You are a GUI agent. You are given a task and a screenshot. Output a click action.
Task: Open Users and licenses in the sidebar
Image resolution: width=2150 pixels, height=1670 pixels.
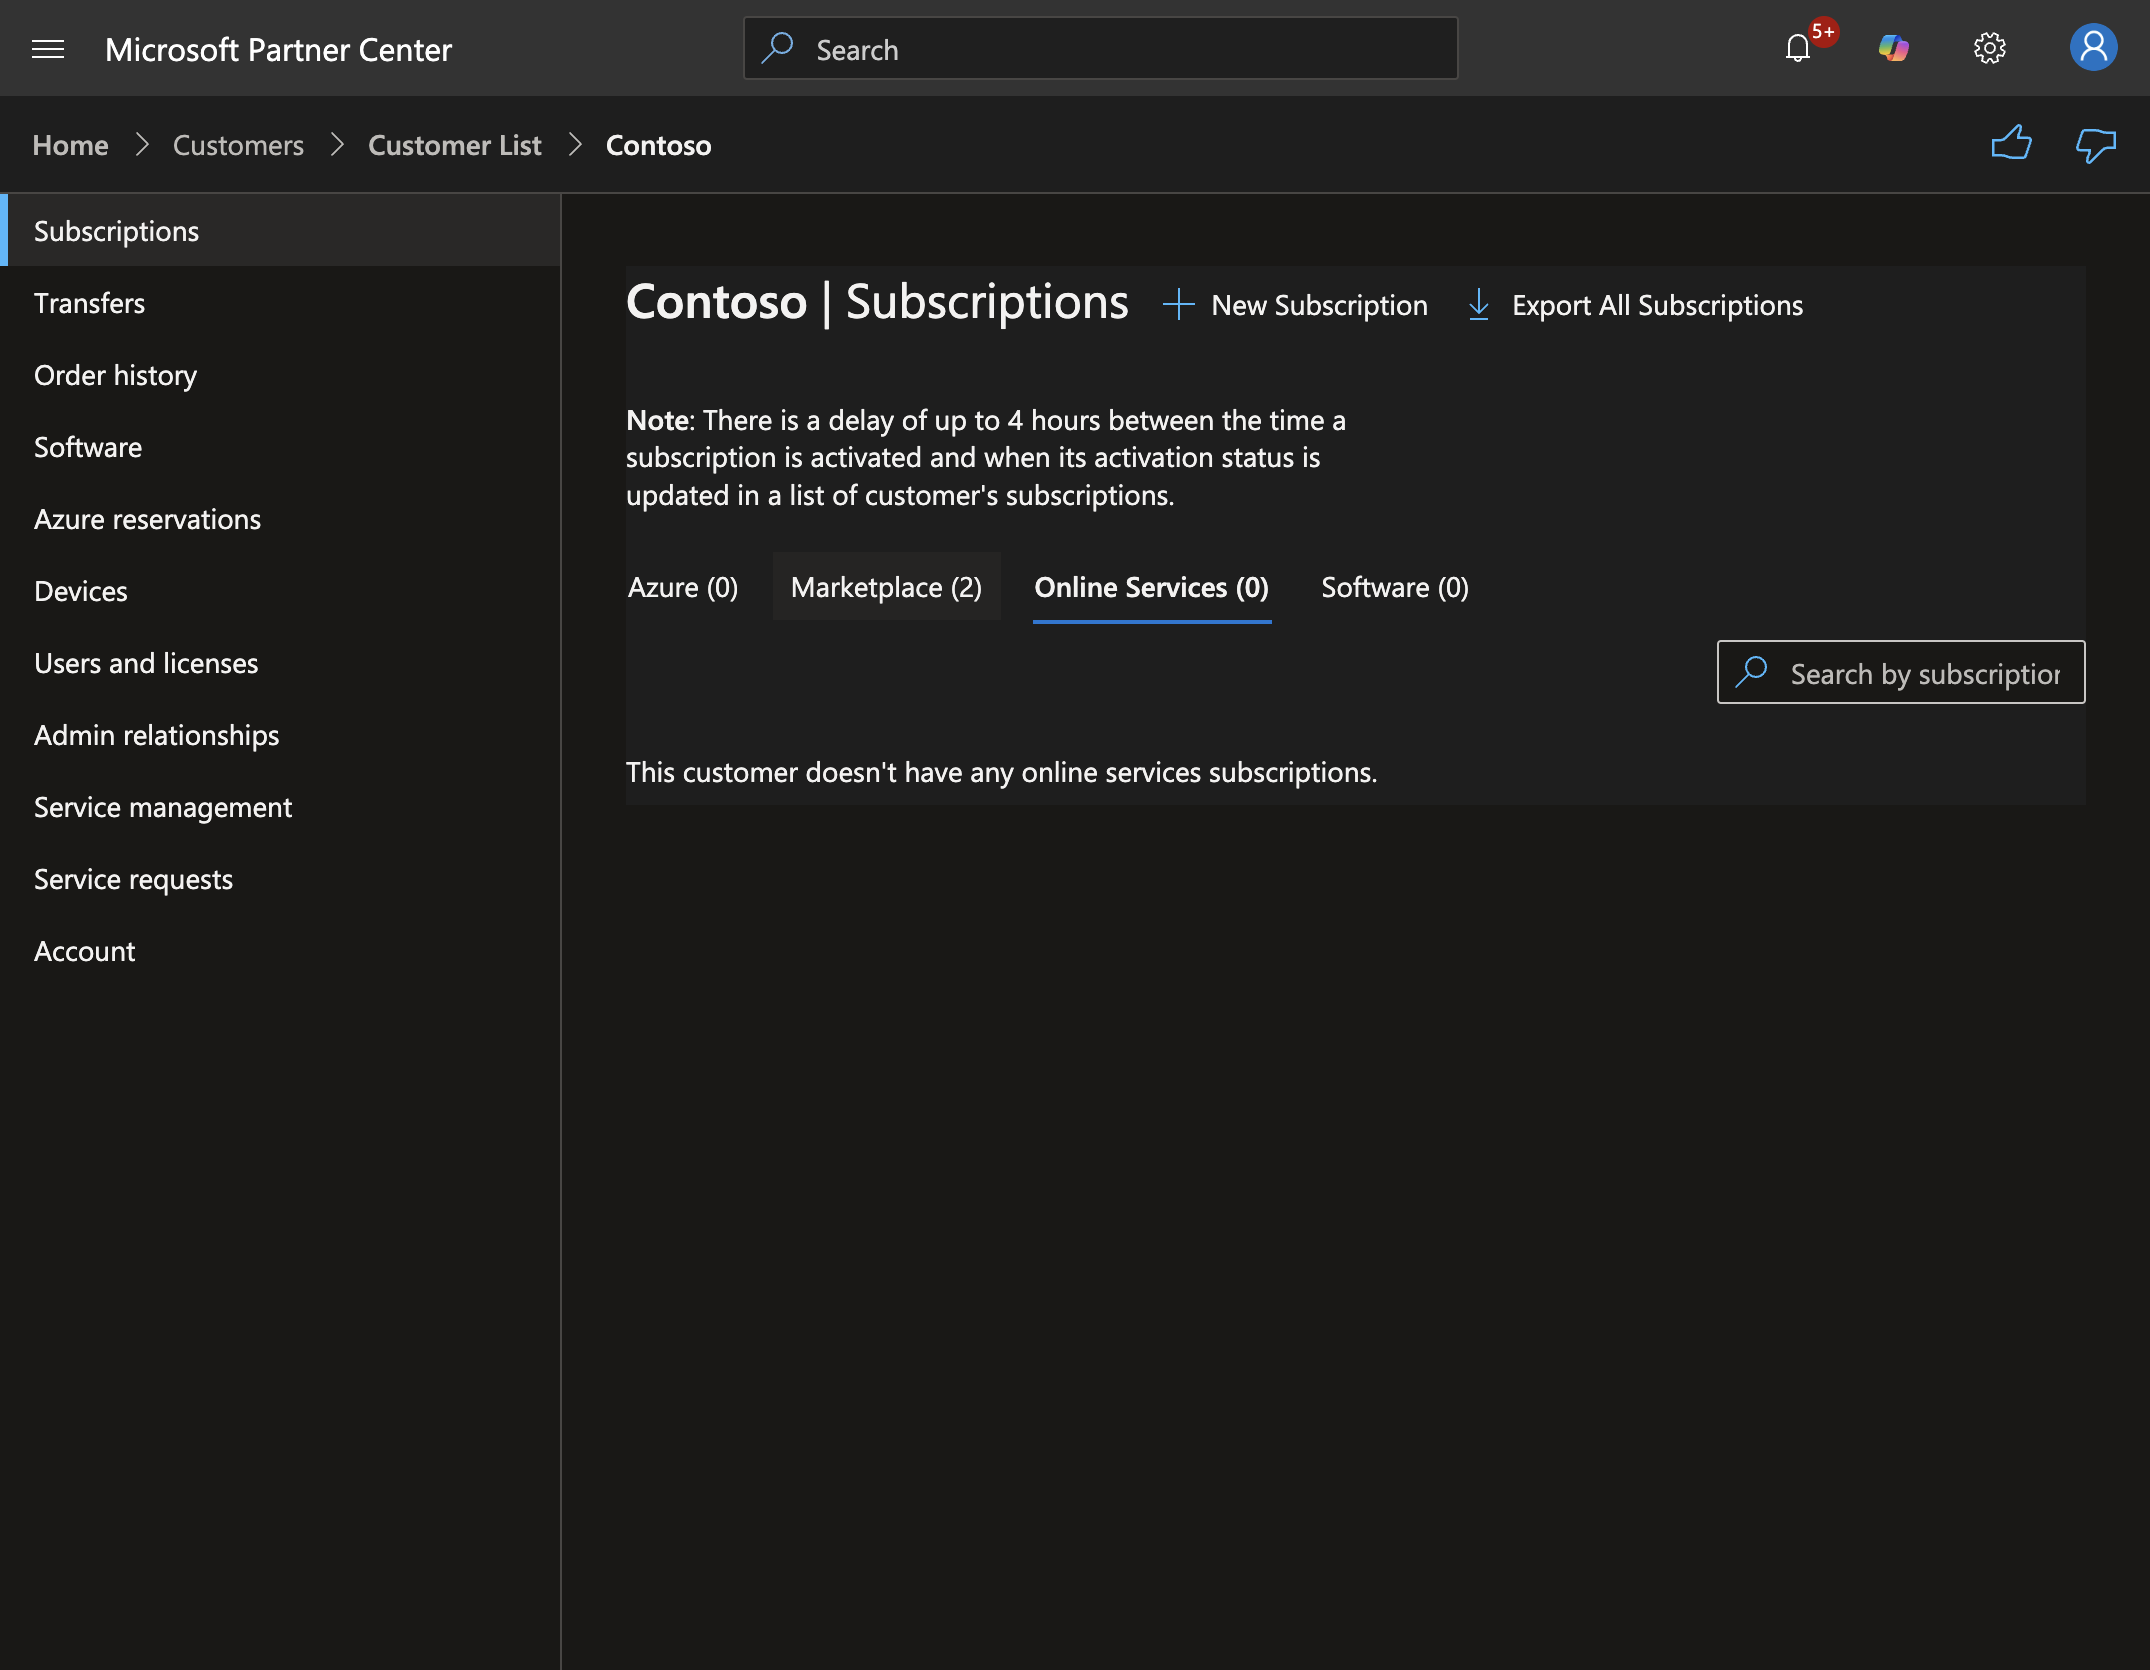(280, 663)
